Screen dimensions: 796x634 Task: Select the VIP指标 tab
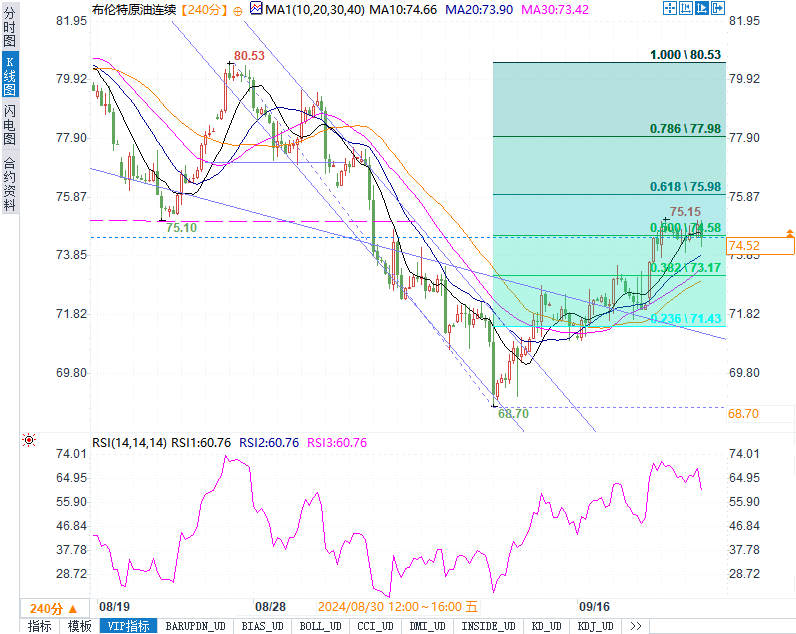point(128,626)
